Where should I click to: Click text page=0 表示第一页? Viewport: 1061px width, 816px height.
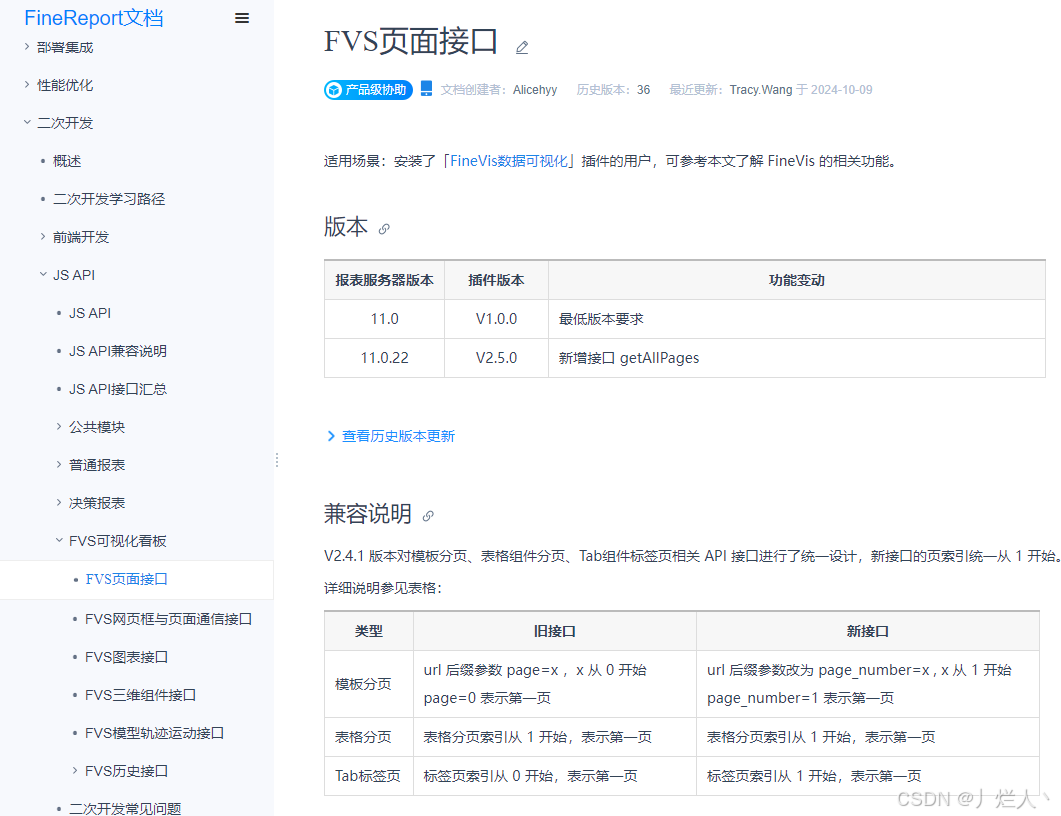click(487, 698)
